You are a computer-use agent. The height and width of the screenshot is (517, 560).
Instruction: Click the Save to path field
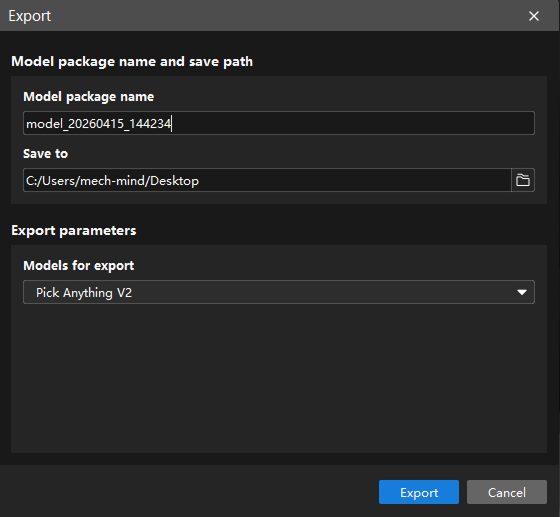click(267, 180)
